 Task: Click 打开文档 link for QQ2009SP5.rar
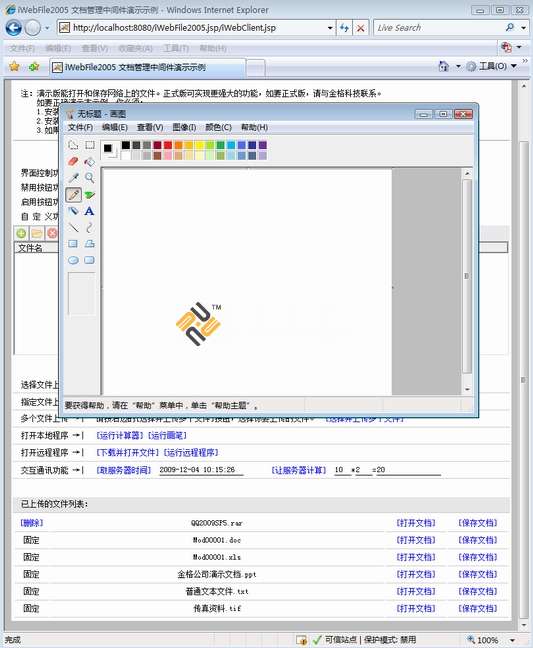[x=416, y=523]
